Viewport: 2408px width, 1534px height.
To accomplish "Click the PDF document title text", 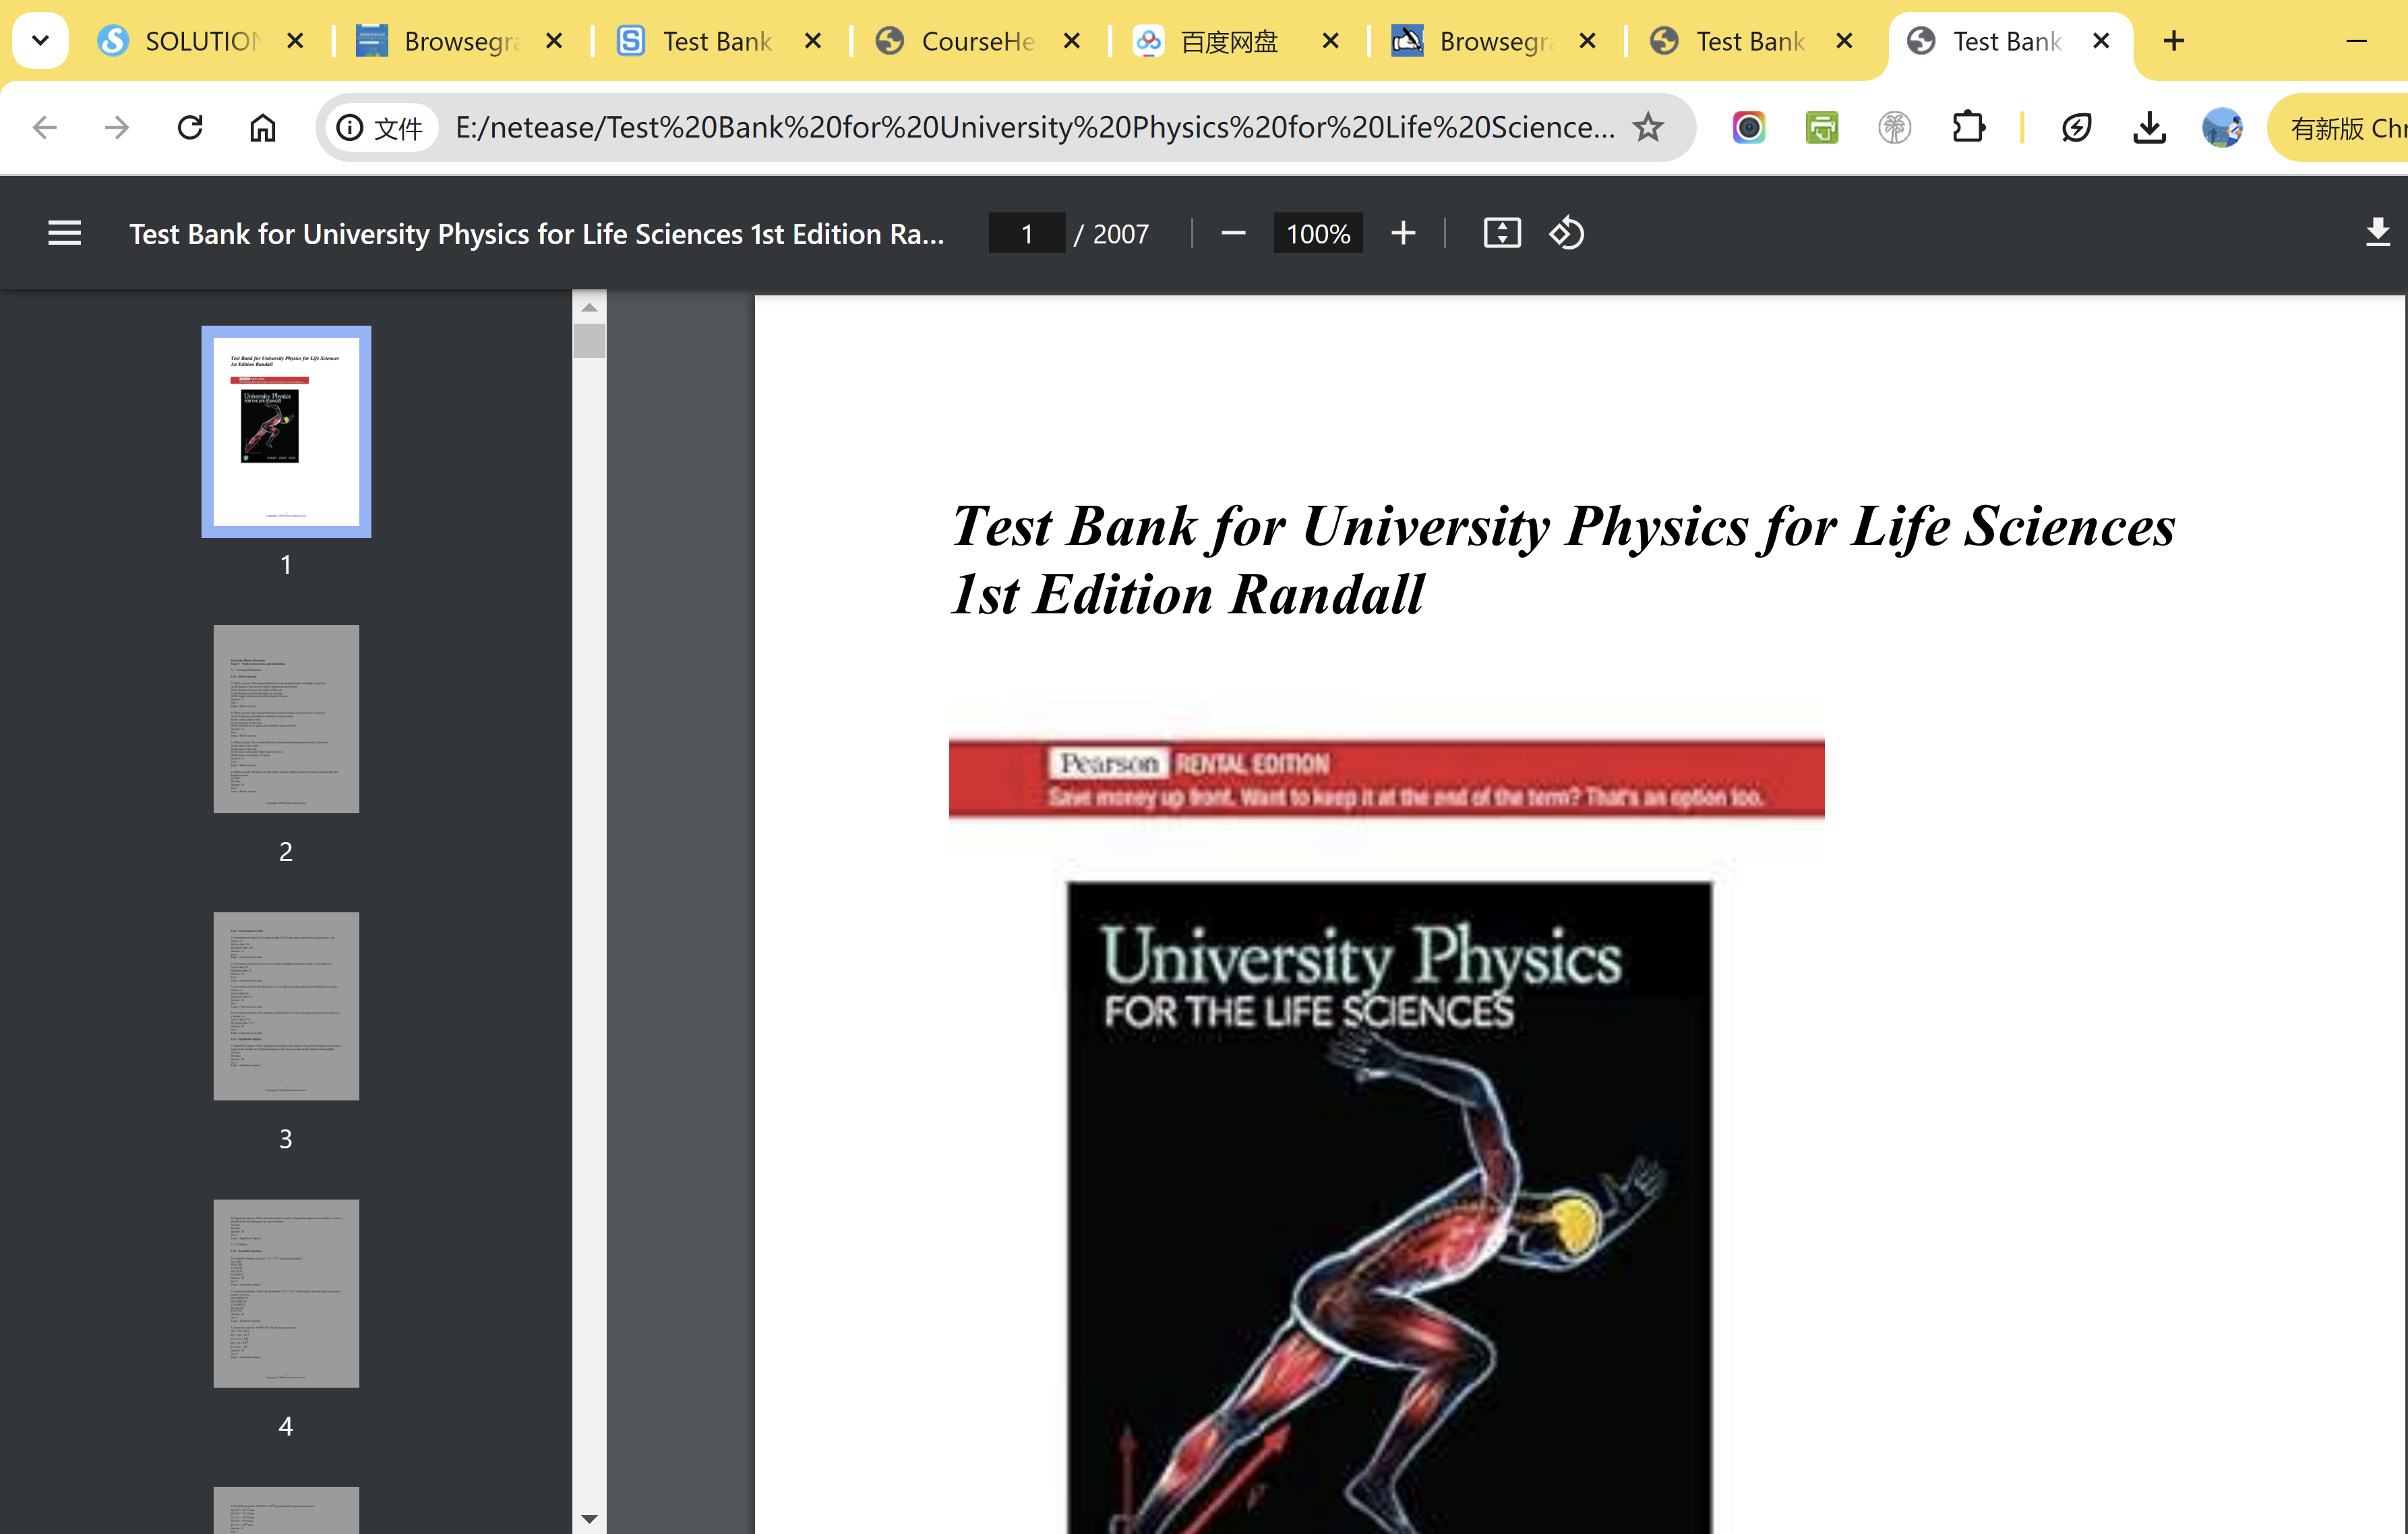I will [536, 234].
